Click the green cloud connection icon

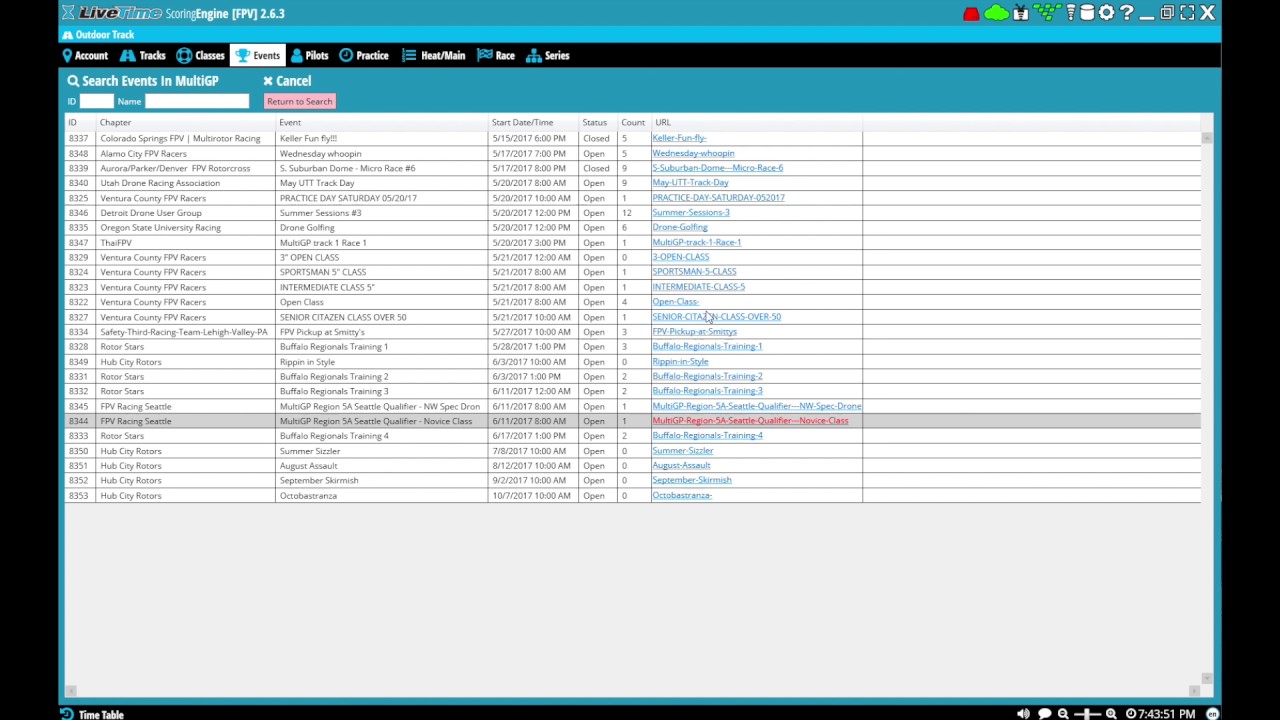tap(997, 13)
